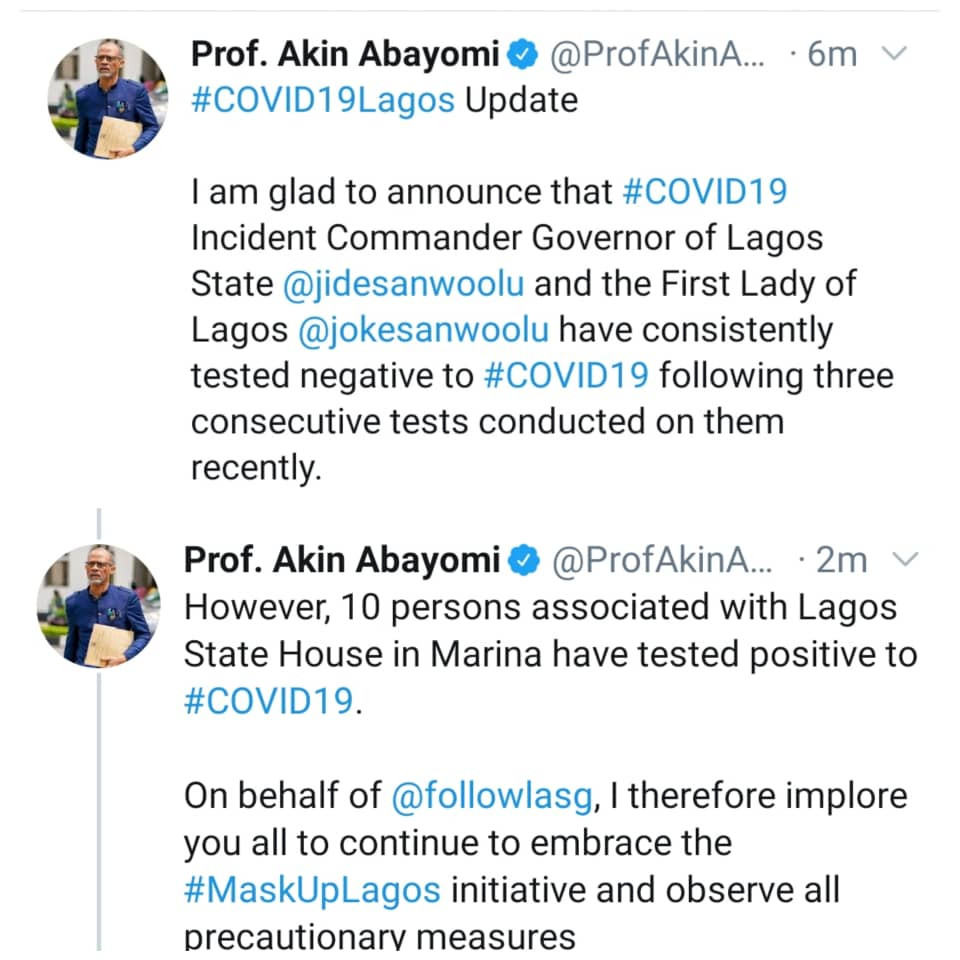
Task: Visit the @followlasg mention
Action: 492,797
